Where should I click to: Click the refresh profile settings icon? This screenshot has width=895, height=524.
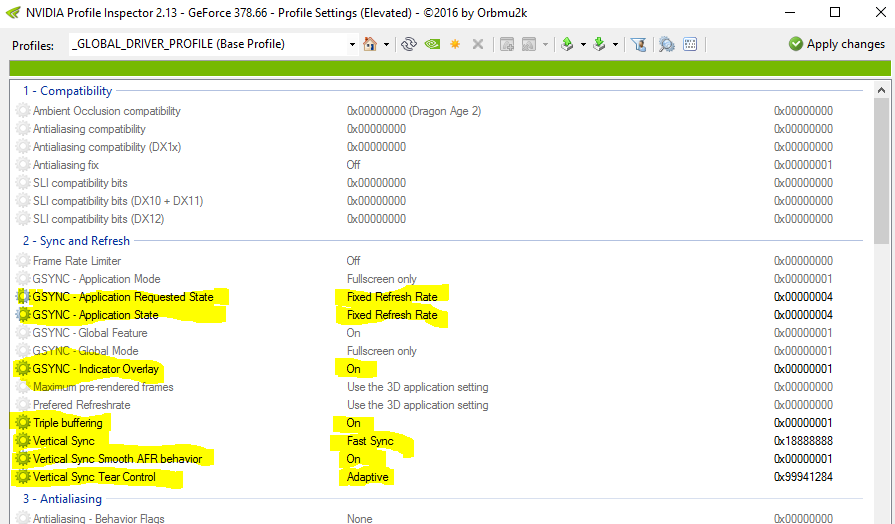[x=408, y=44]
